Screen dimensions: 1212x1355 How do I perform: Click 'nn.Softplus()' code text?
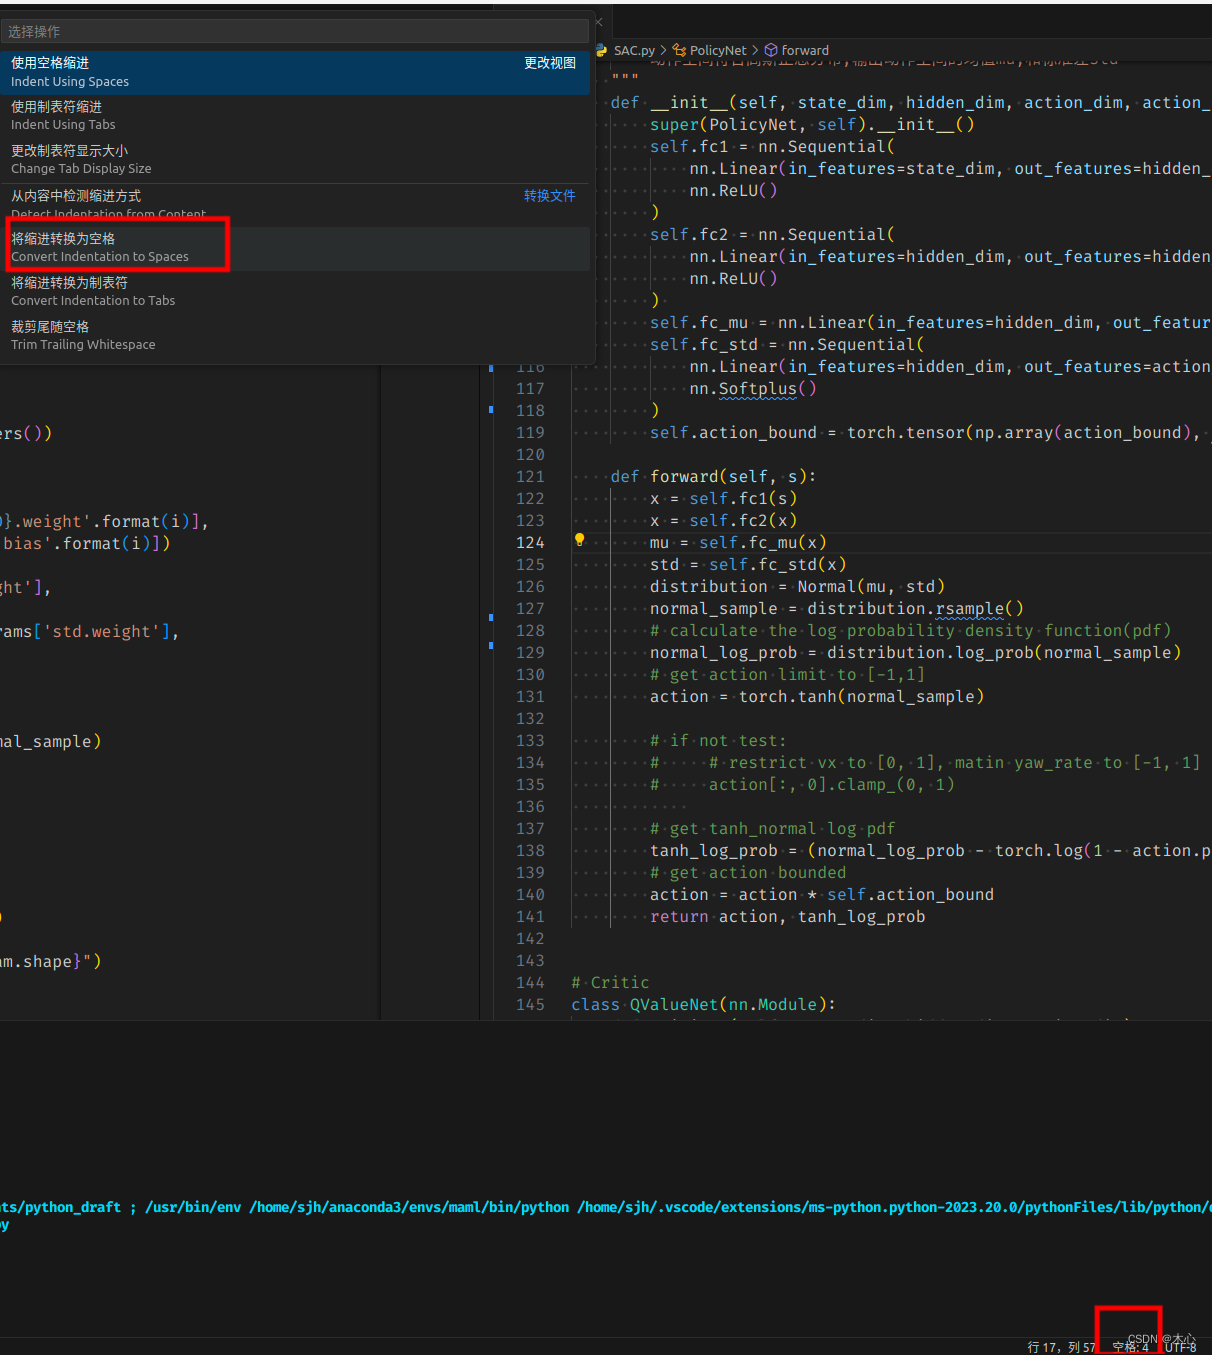[x=753, y=388]
